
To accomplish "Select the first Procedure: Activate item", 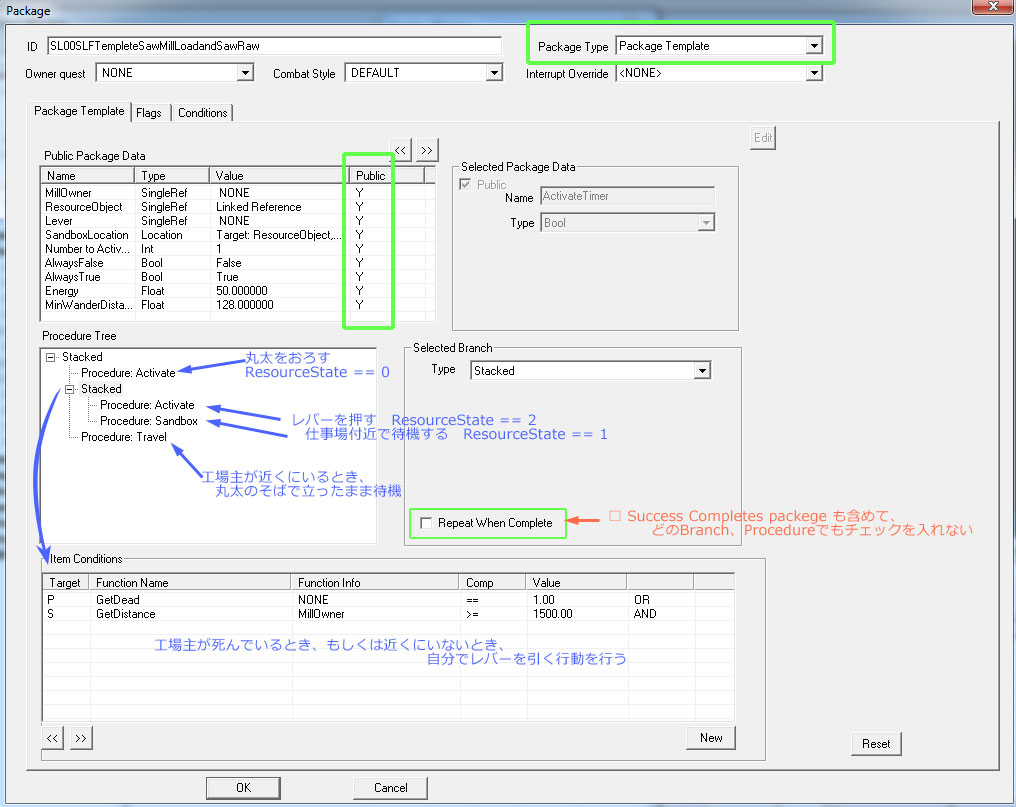I will tap(128, 373).
